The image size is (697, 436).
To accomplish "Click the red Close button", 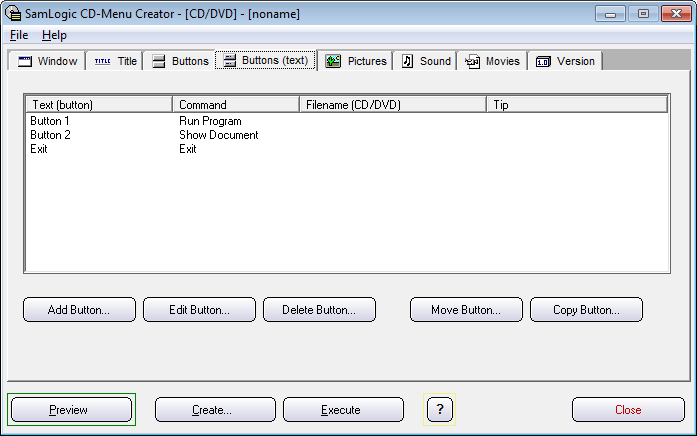I will tap(628, 410).
